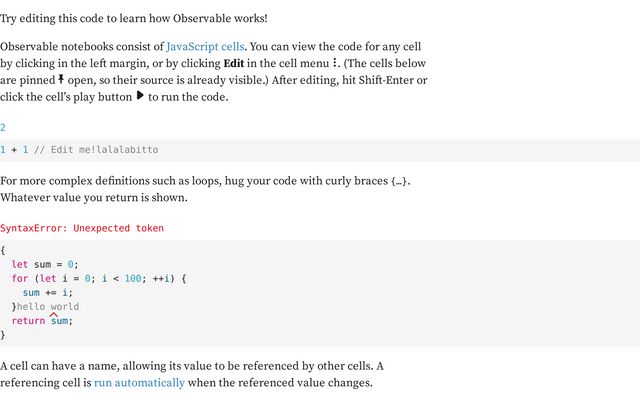Click the bold Edit word

[234, 63]
